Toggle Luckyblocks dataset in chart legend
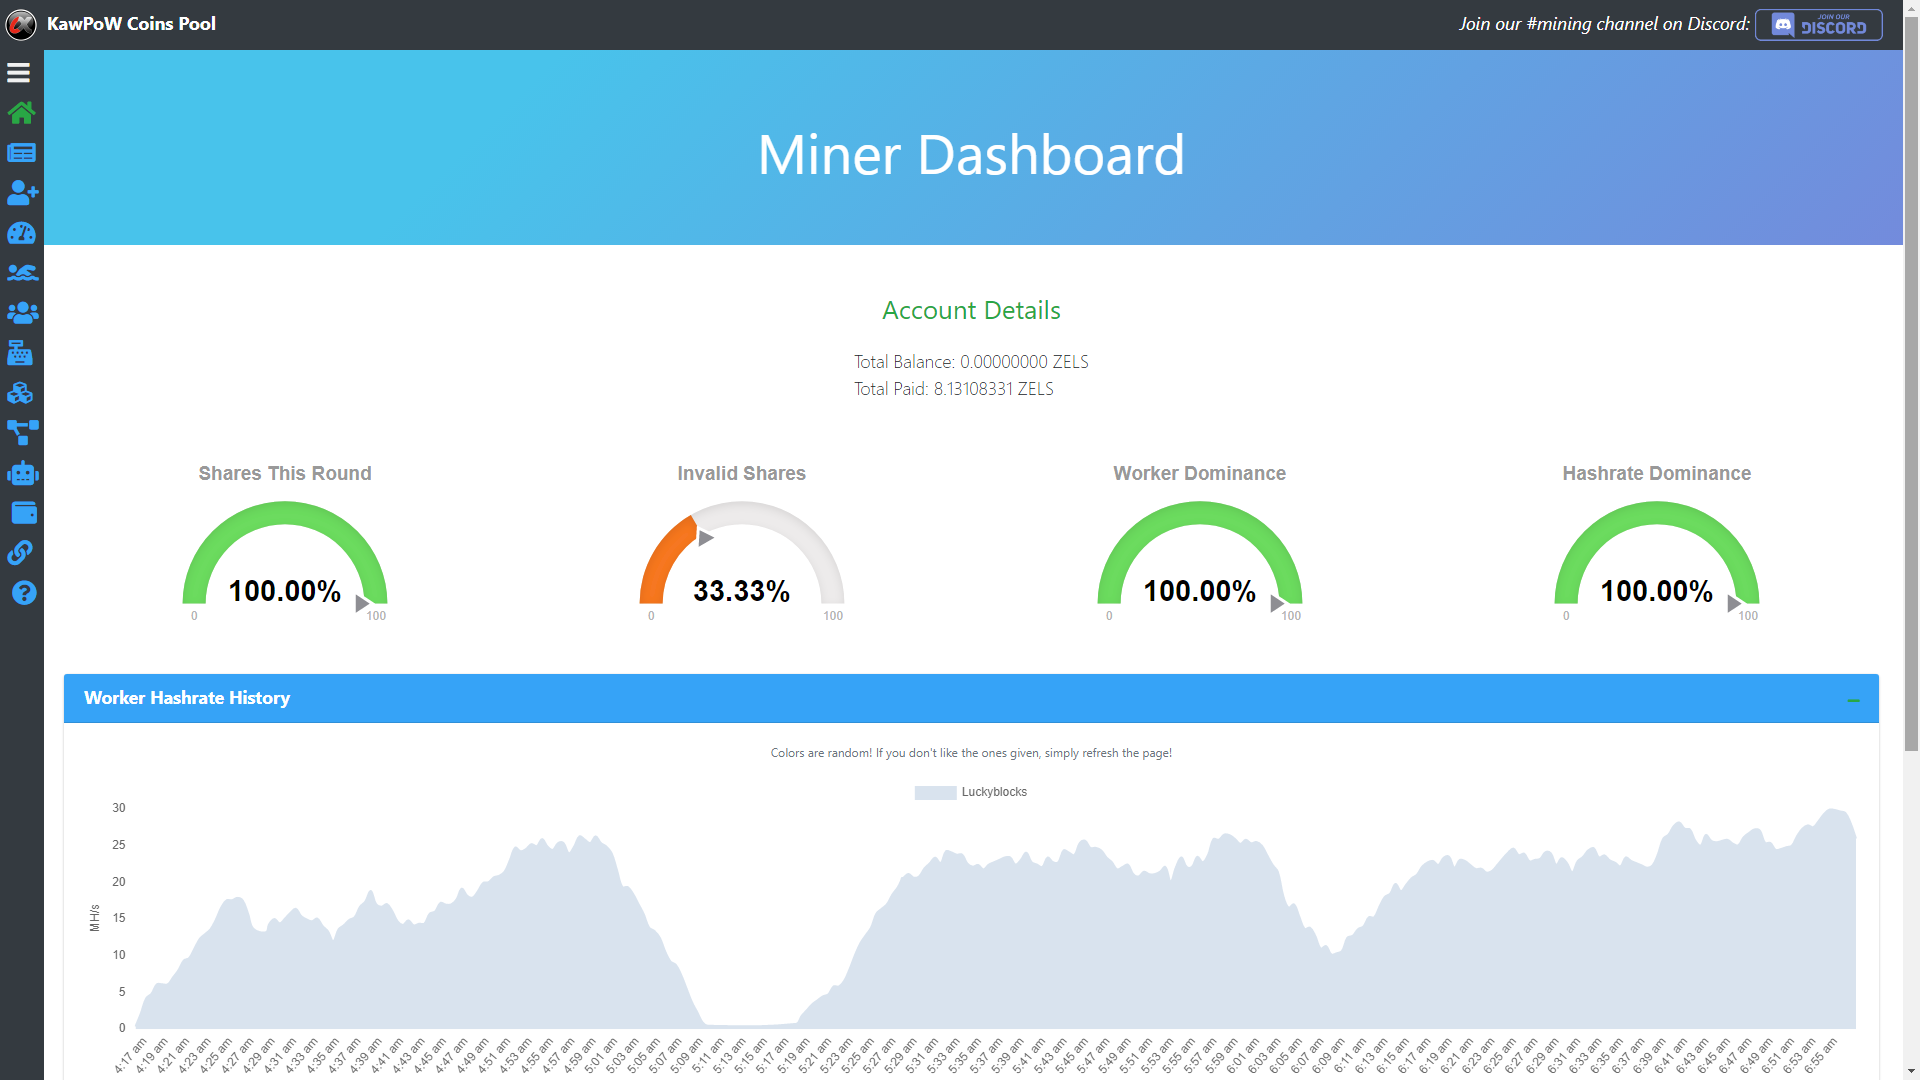 pos(970,792)
